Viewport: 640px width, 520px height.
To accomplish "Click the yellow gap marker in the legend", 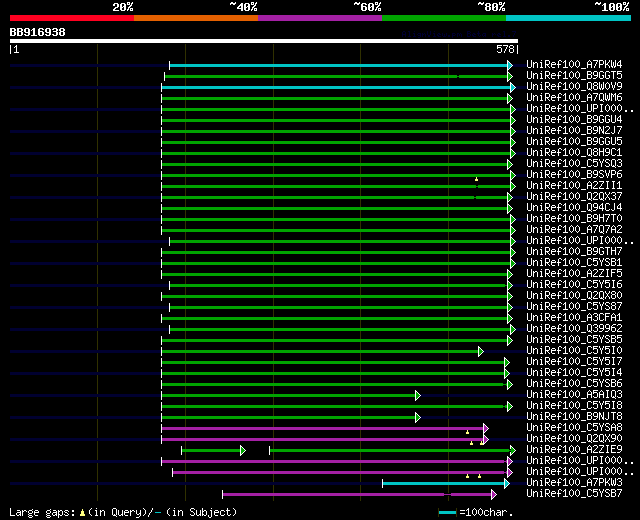I will (x=82, y=512).
